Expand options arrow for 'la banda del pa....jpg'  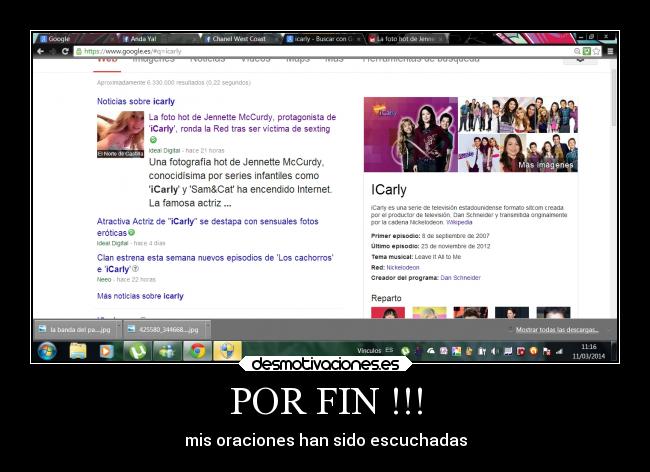[x=119, y=329]
